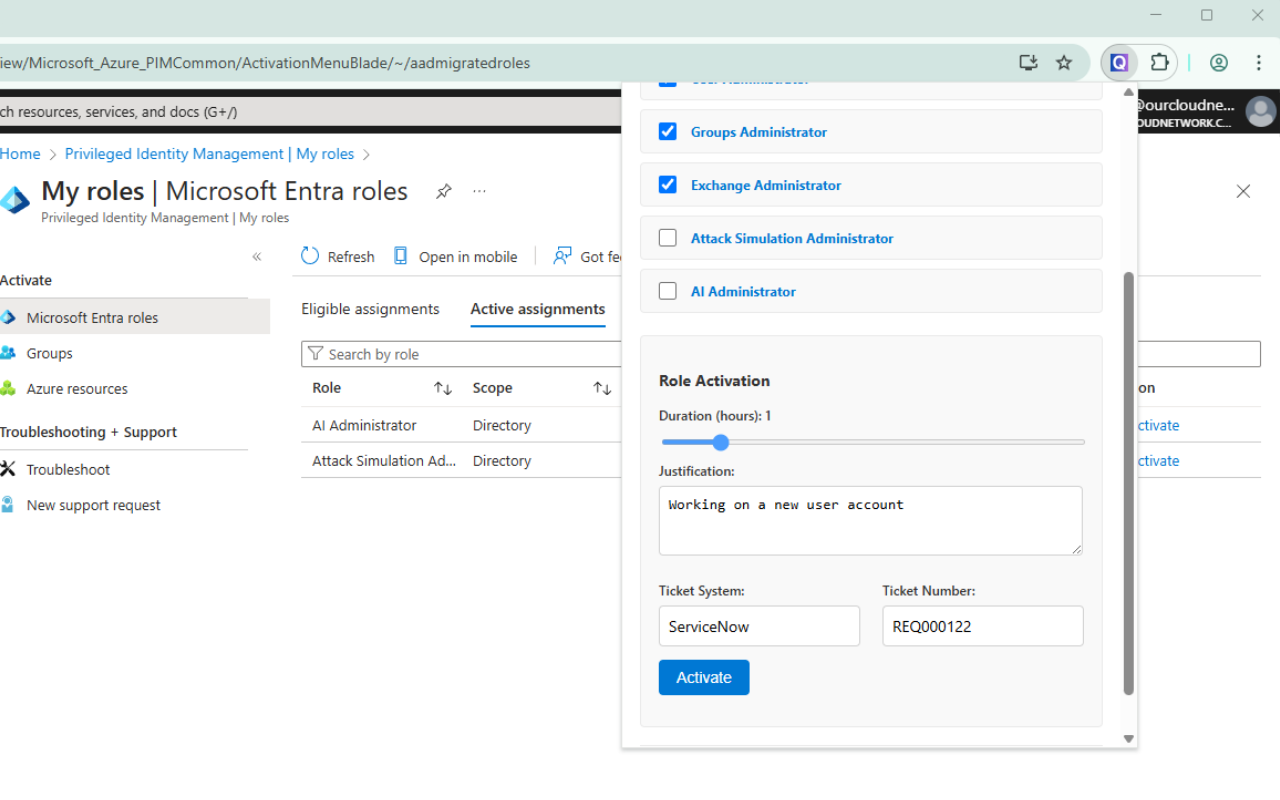Open the browser Extensions puzzle menu
This screenshot has width=1280, height=800.
coord(1159,63)
